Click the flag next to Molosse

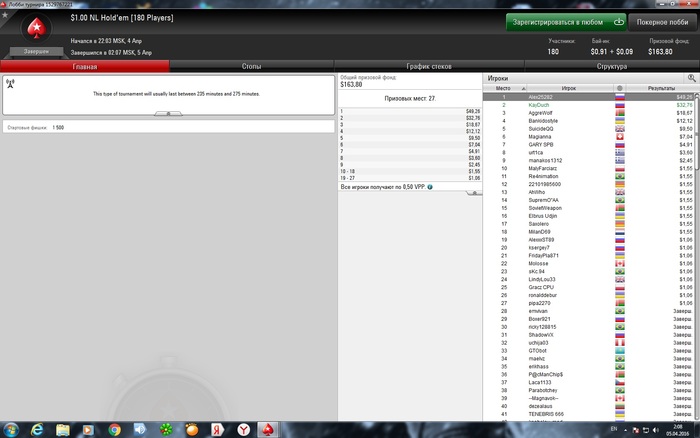point(620,263)
